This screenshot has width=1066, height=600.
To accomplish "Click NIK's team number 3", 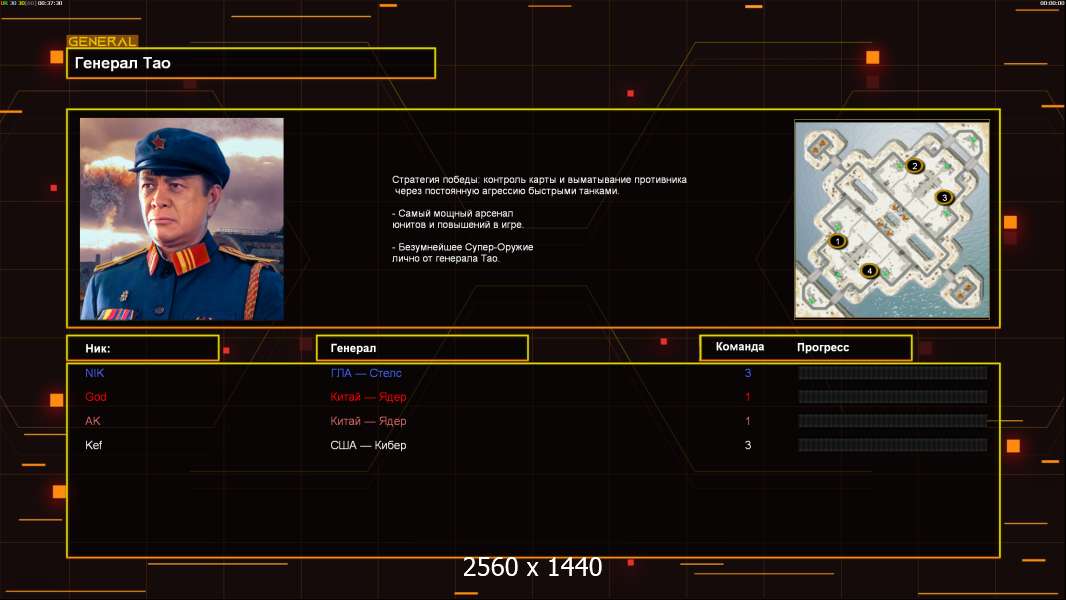I will 748,373.
